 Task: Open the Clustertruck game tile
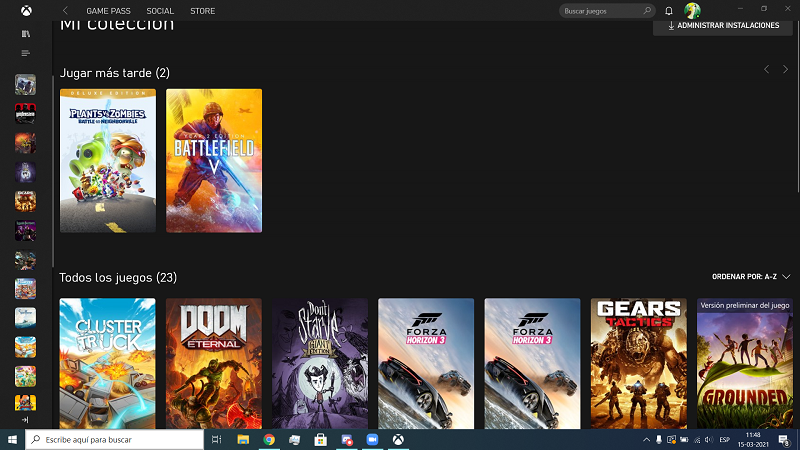pyautogui.click(x=107, y=363)
